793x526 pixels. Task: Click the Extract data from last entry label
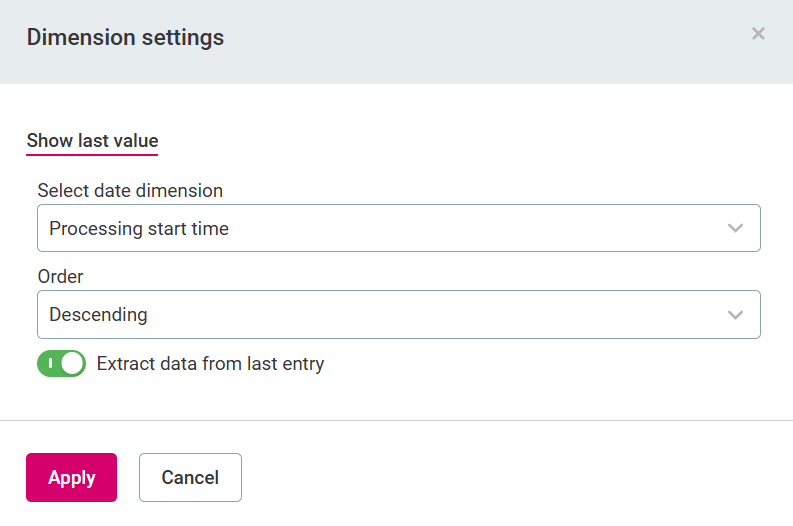point(210,364)
